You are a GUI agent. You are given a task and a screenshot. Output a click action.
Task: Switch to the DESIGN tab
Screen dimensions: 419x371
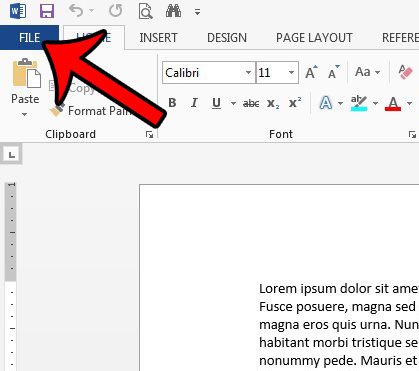(x=227, y=38)
